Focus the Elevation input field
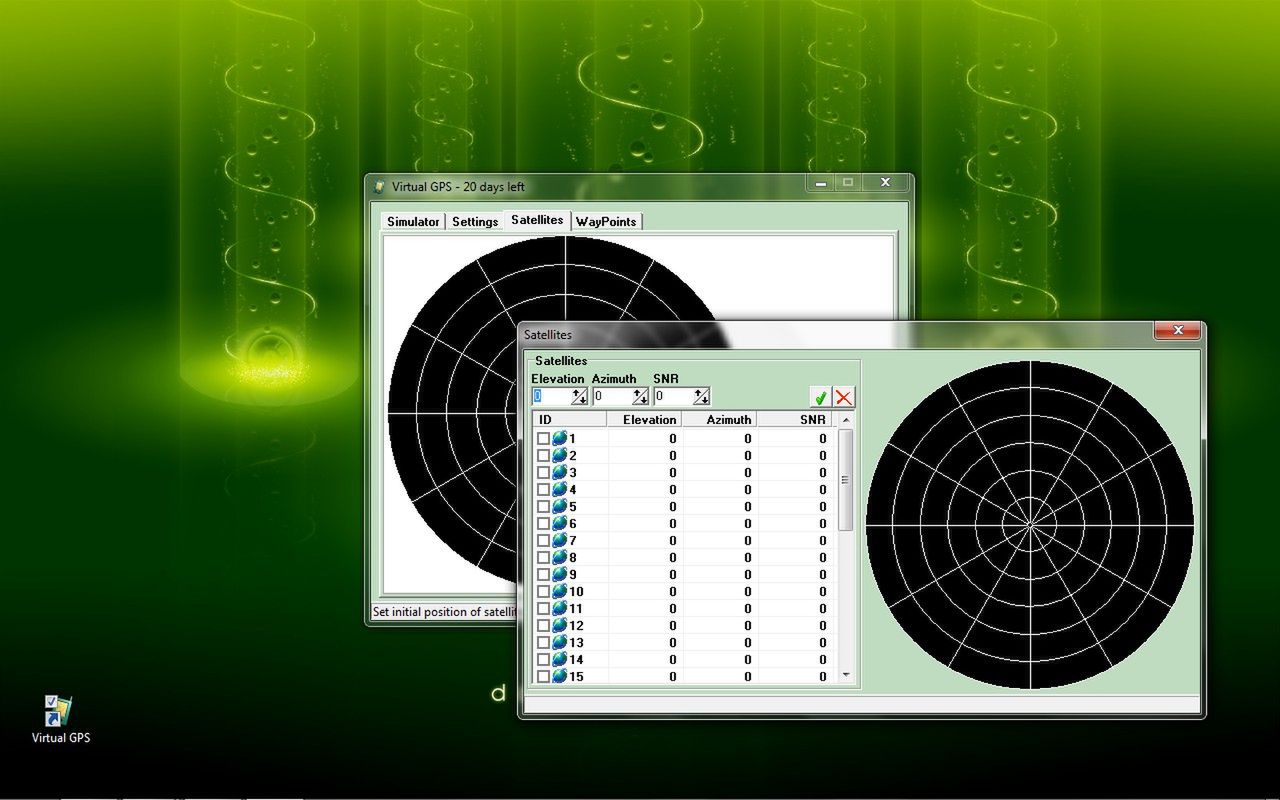Screen dimensions: 1280x800 point(551,397)
